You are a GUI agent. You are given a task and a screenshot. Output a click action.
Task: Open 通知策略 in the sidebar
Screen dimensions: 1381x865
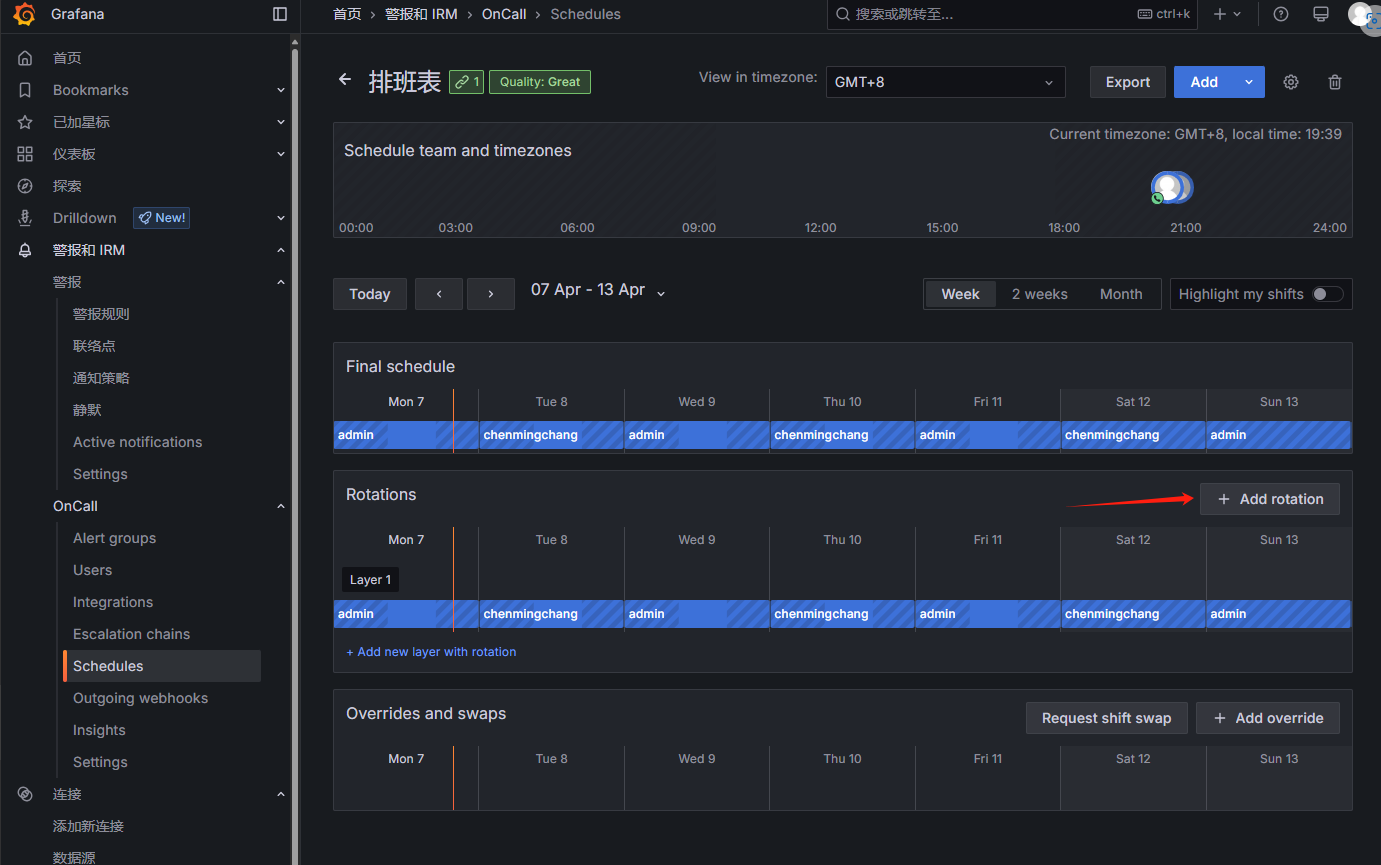101,378
